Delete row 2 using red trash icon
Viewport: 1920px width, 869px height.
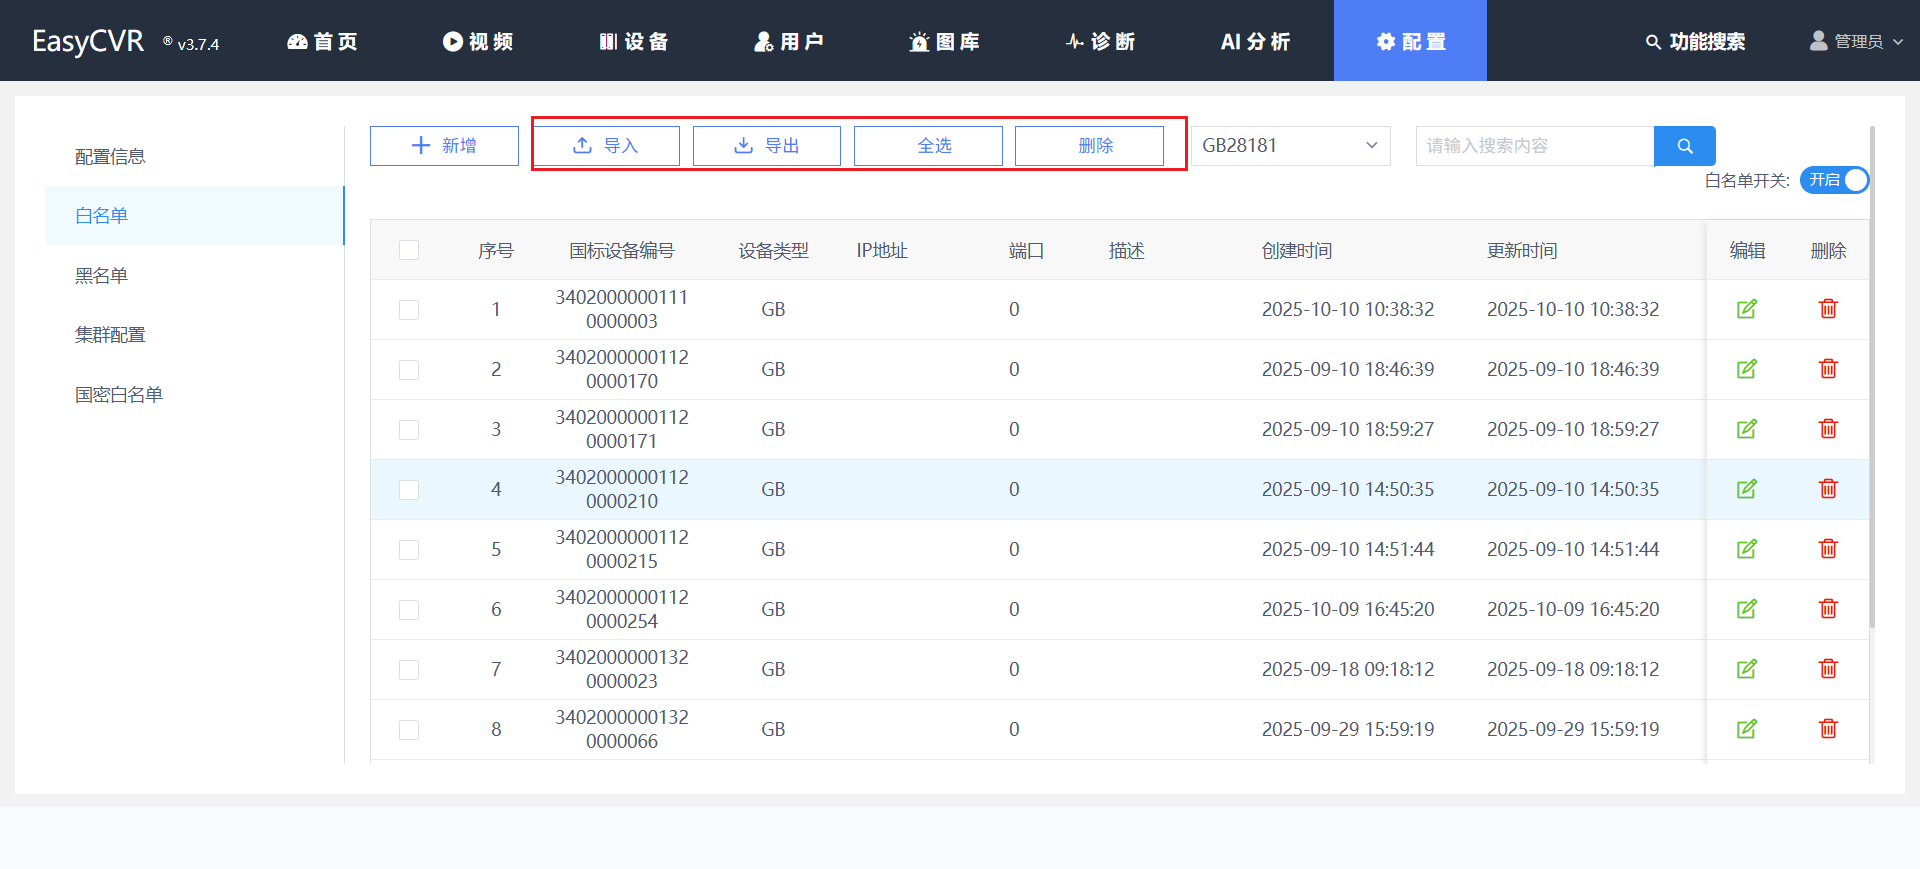point(1827,369)
